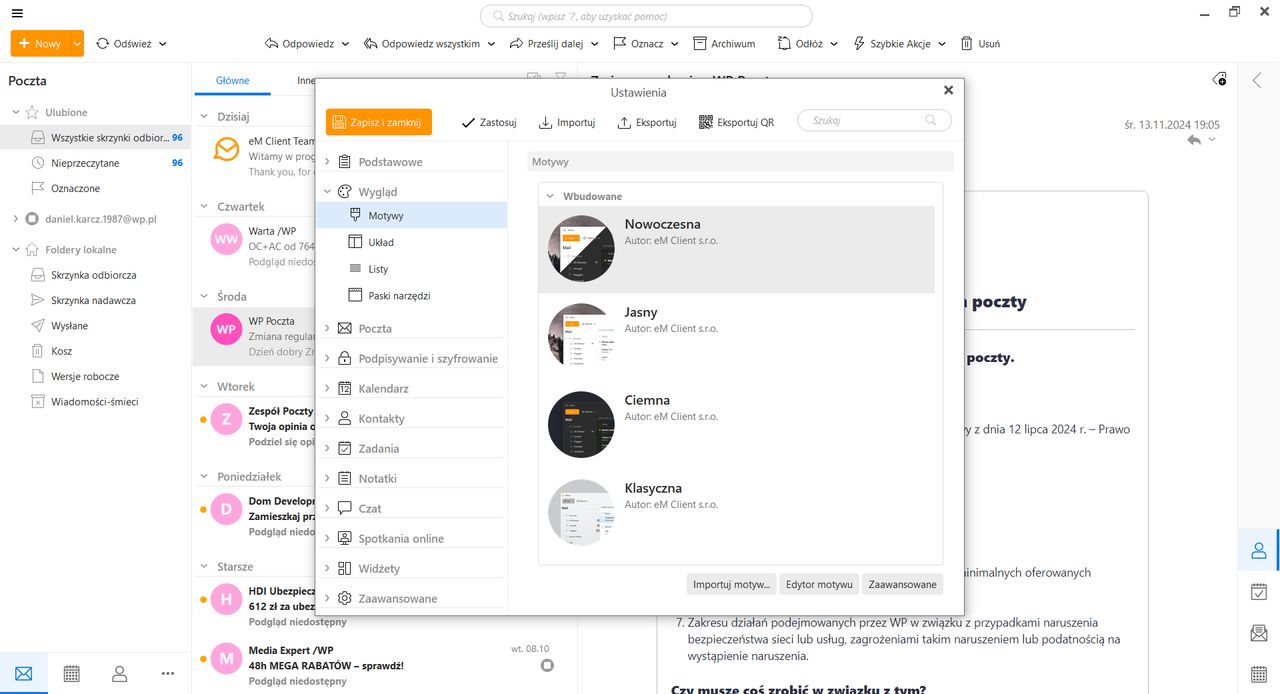Click Eksportuj in settings toolbar
This screenshot has height=694, width=1280.
coord(647,122)
